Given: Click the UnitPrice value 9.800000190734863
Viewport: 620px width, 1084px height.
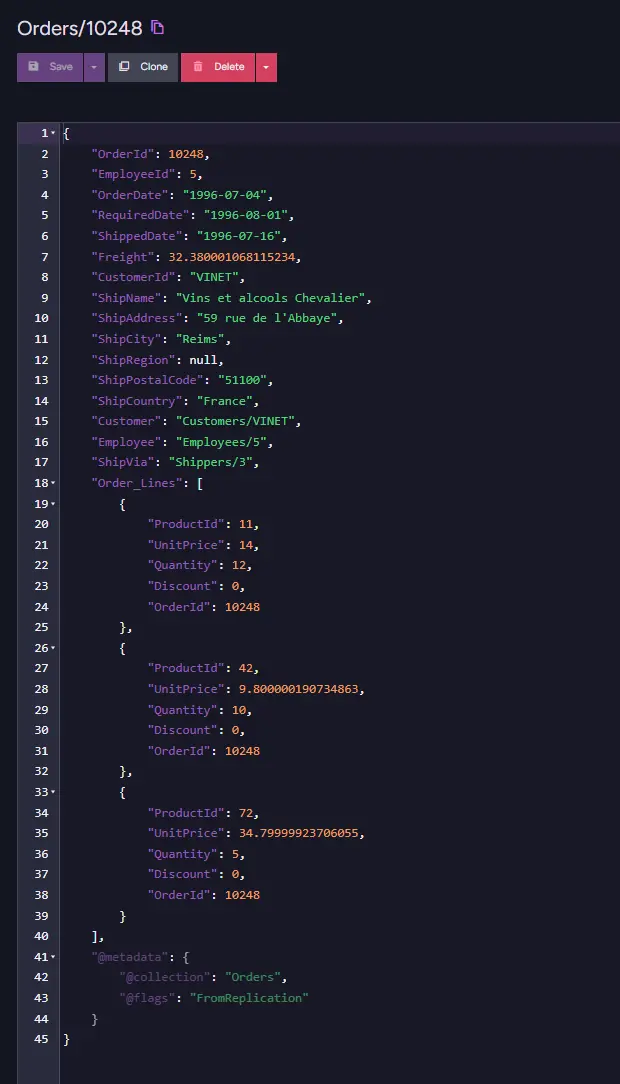Looking at the screenshot, I should (x=299, y=689).
